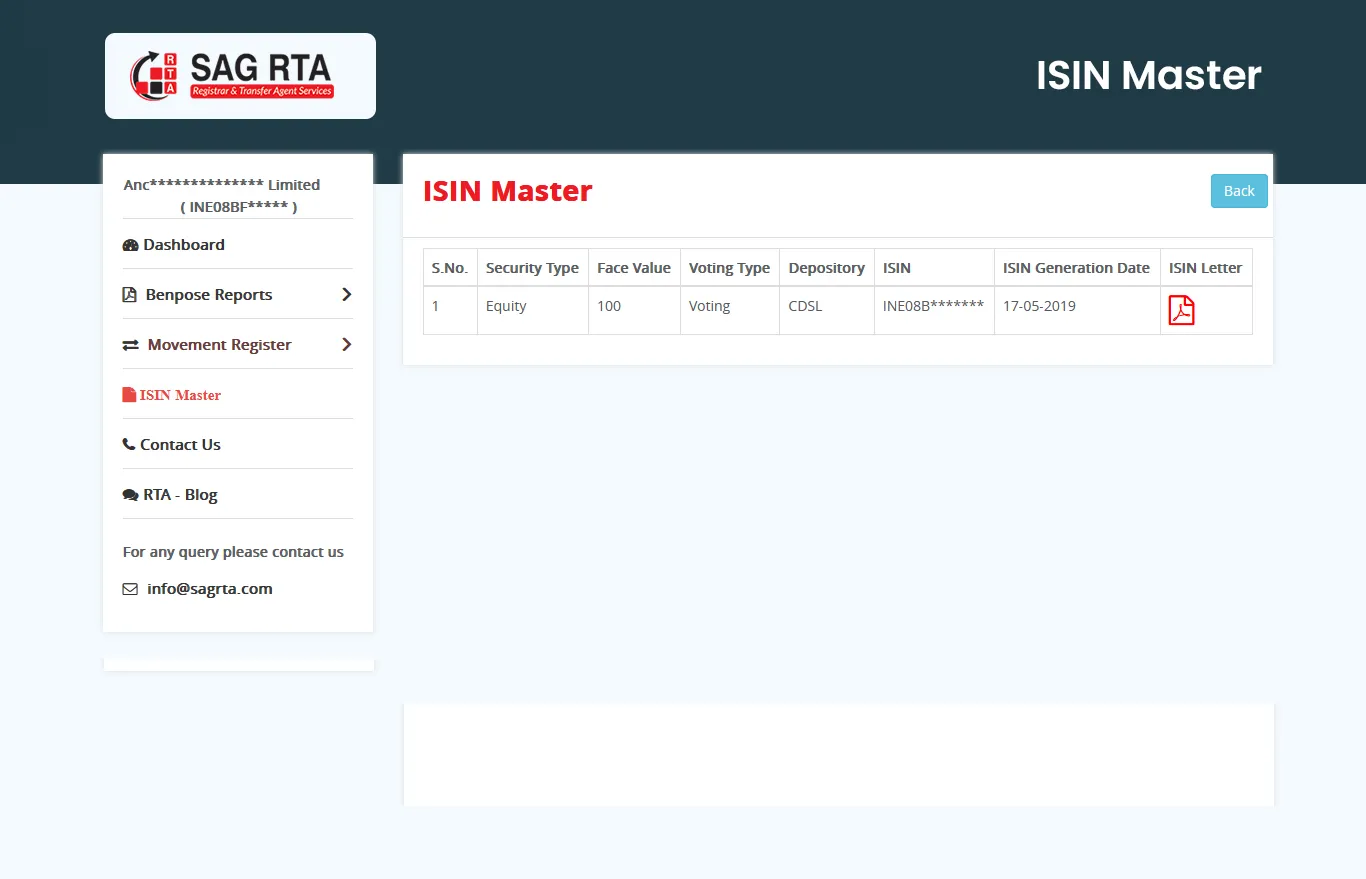Expand the Movement Register chevron
1366x879 pixels.
[346, 345]
